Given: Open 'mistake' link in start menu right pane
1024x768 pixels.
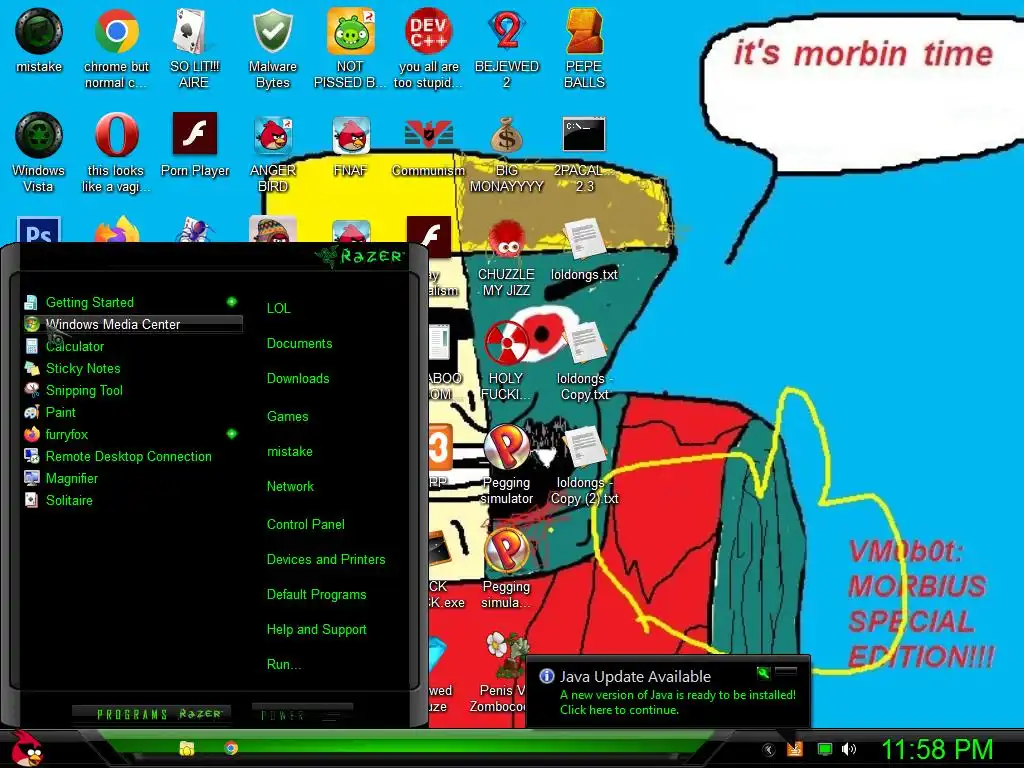Looking at the screenshot, I should click(289, 451).
